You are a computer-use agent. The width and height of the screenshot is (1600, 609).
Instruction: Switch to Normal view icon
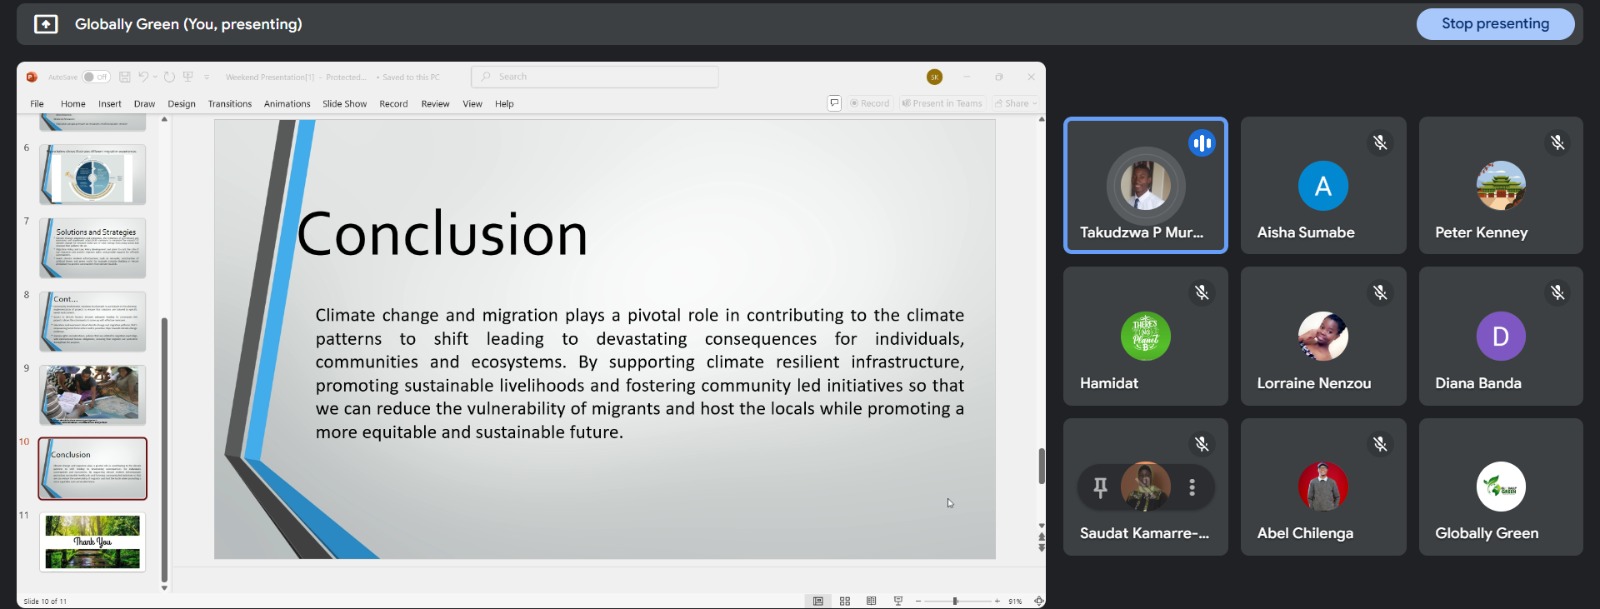818,601
